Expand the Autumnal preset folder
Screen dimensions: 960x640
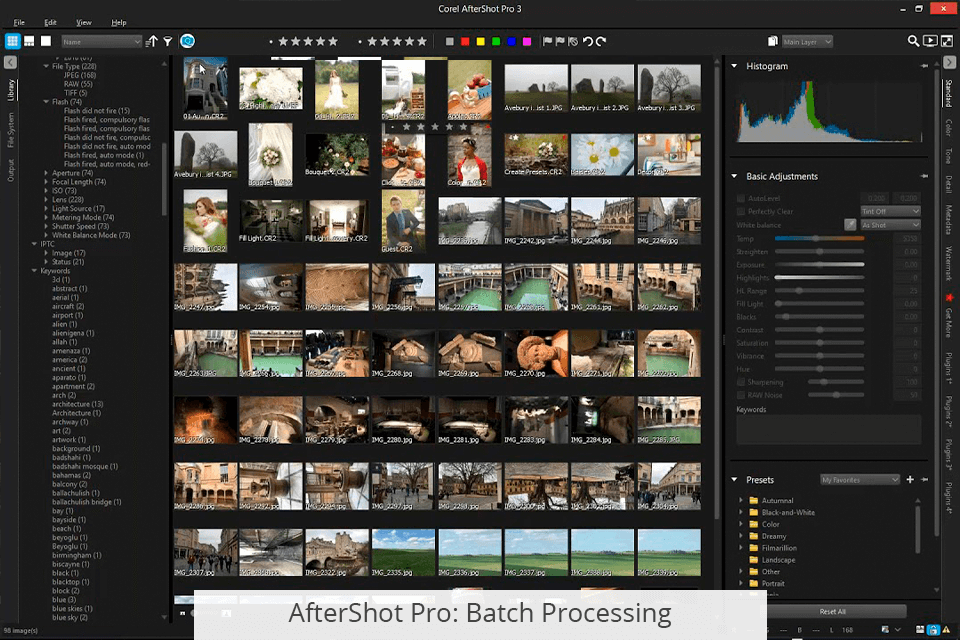(x=741, y=500)
